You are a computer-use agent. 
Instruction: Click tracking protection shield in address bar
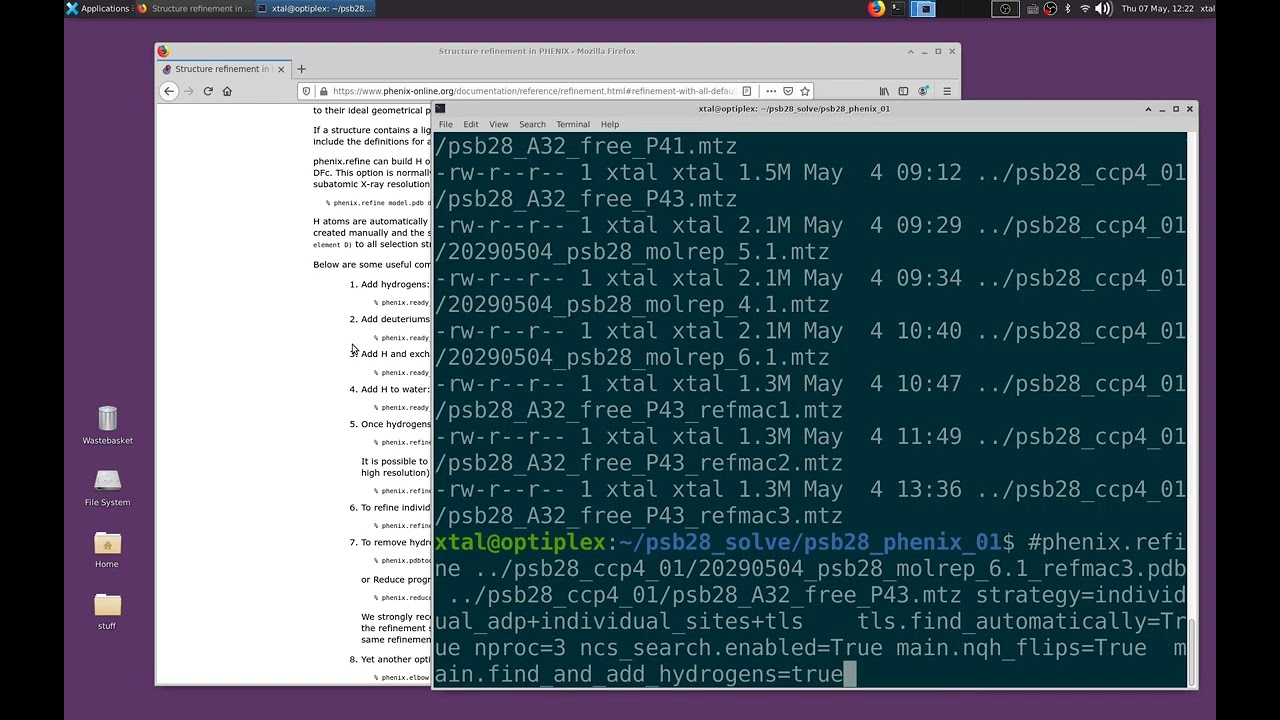tap(306, 91)
